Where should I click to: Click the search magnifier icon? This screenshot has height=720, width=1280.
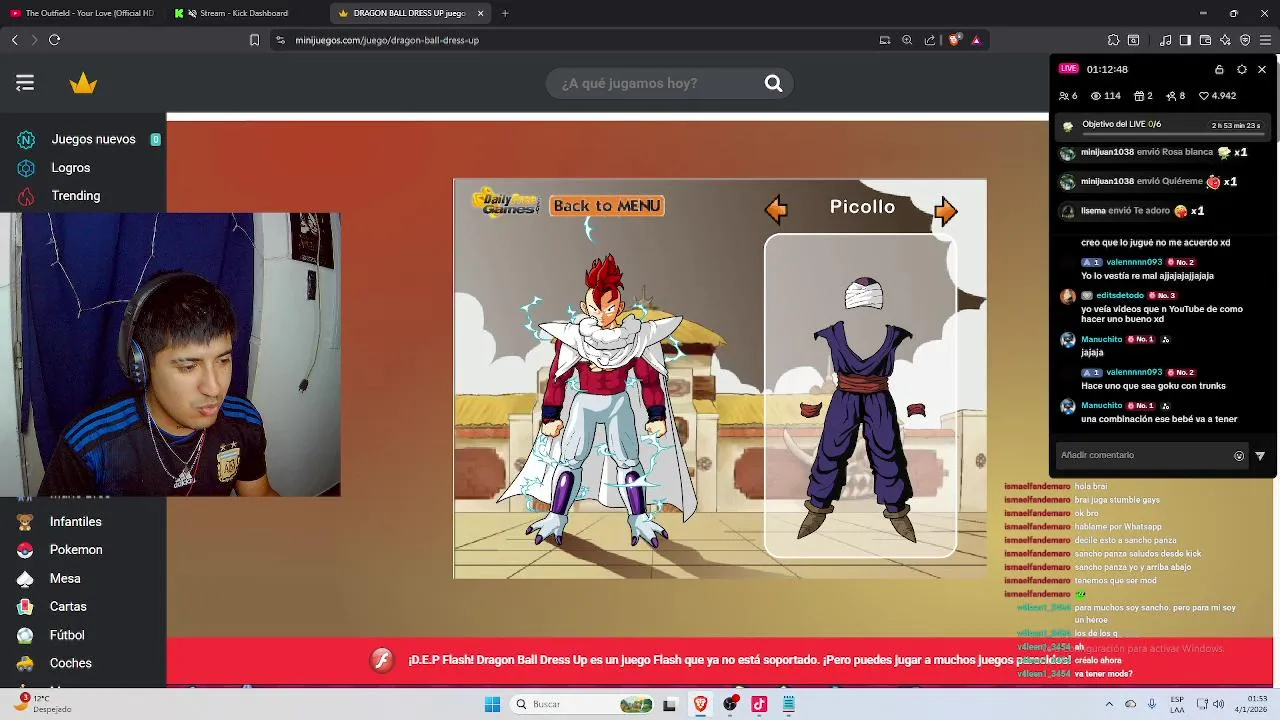(773, 83)
